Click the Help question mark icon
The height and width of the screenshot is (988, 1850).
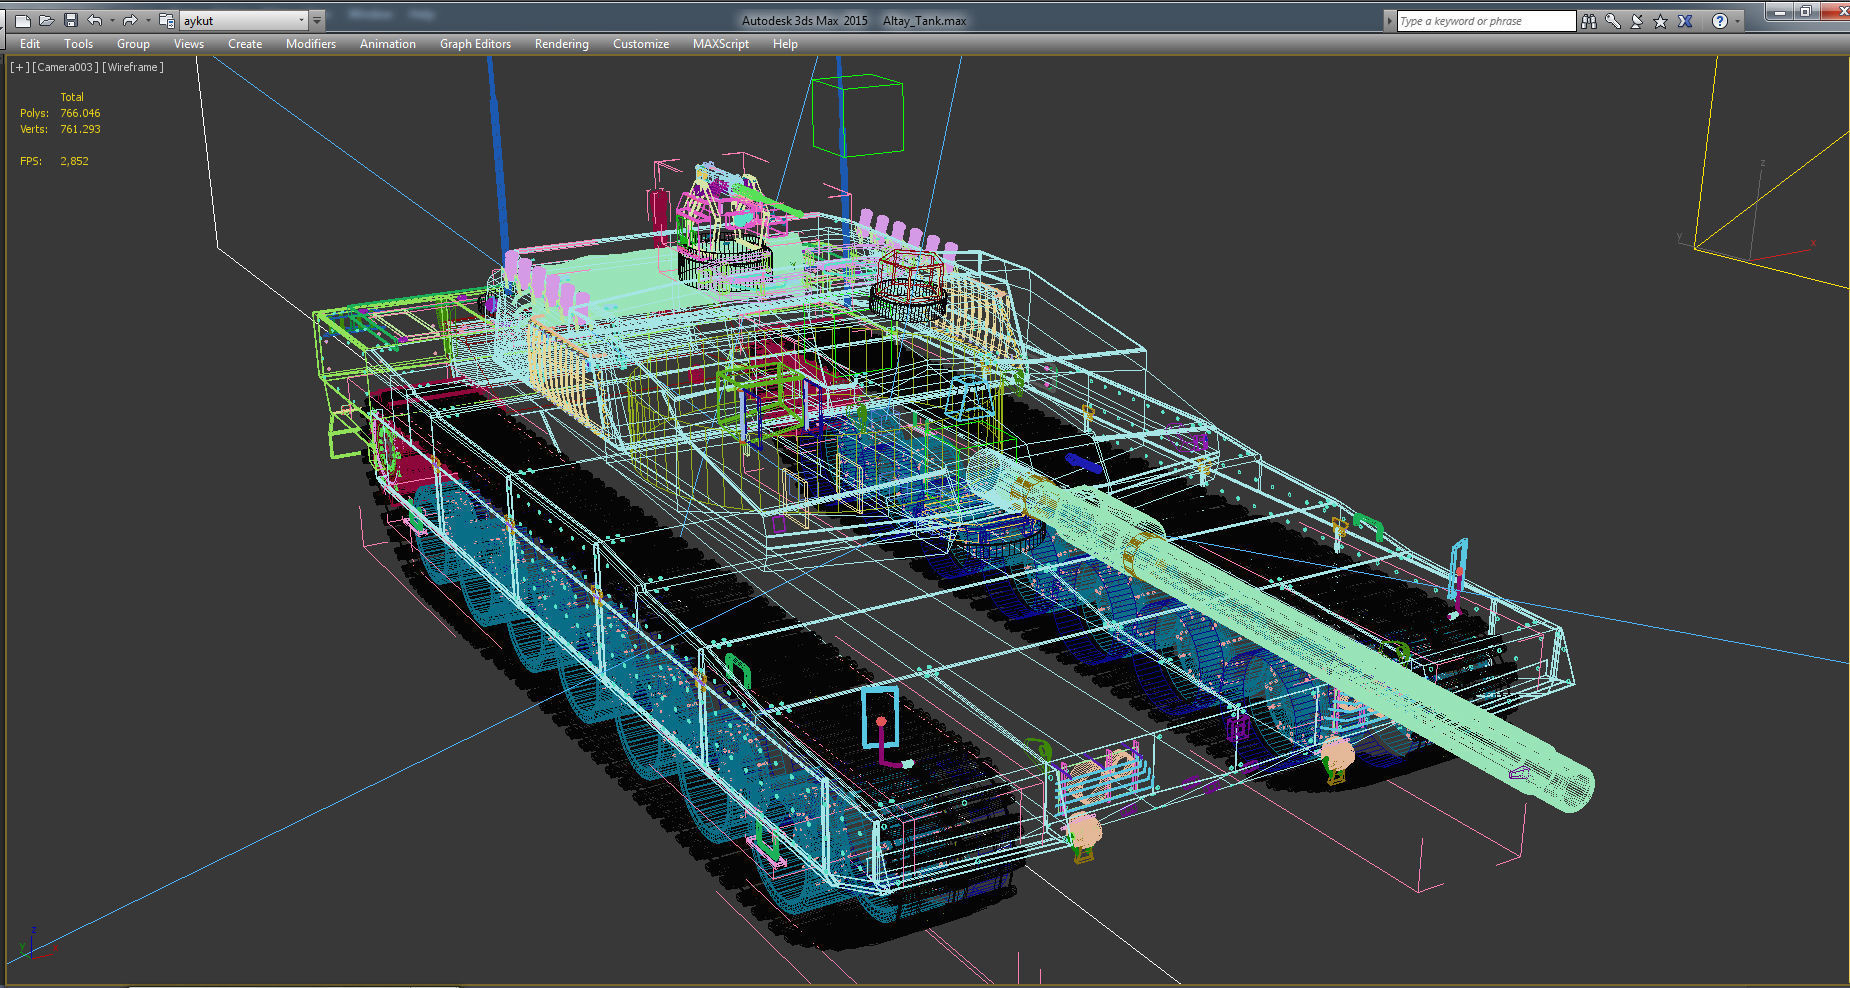point(1719,21)
